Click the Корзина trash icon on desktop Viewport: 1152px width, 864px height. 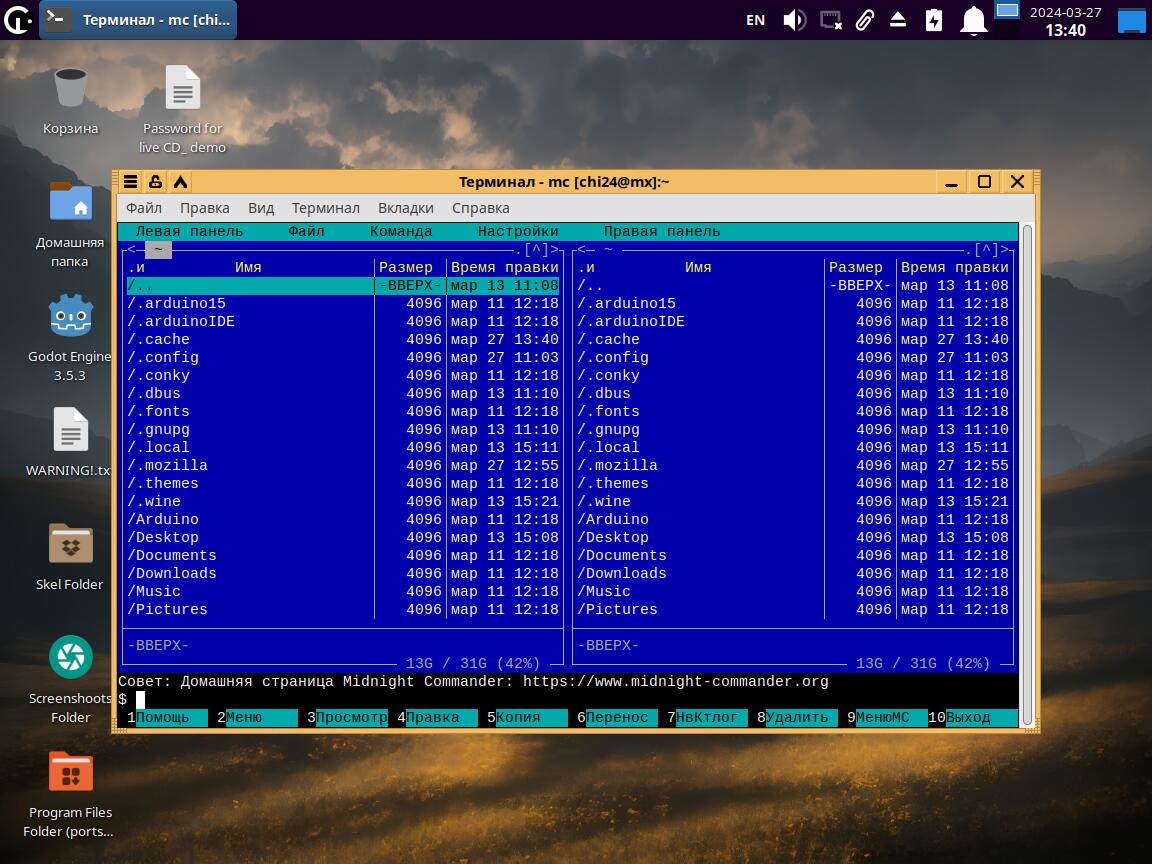pyautogui.click(x=70, y=88)
